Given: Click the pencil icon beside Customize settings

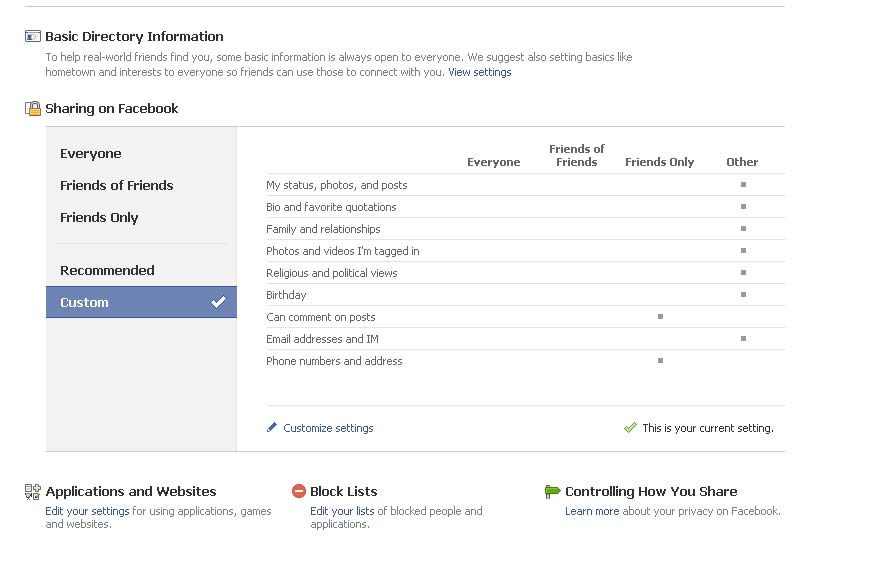Looking at the screenshot, I should [x=272, y=428].
